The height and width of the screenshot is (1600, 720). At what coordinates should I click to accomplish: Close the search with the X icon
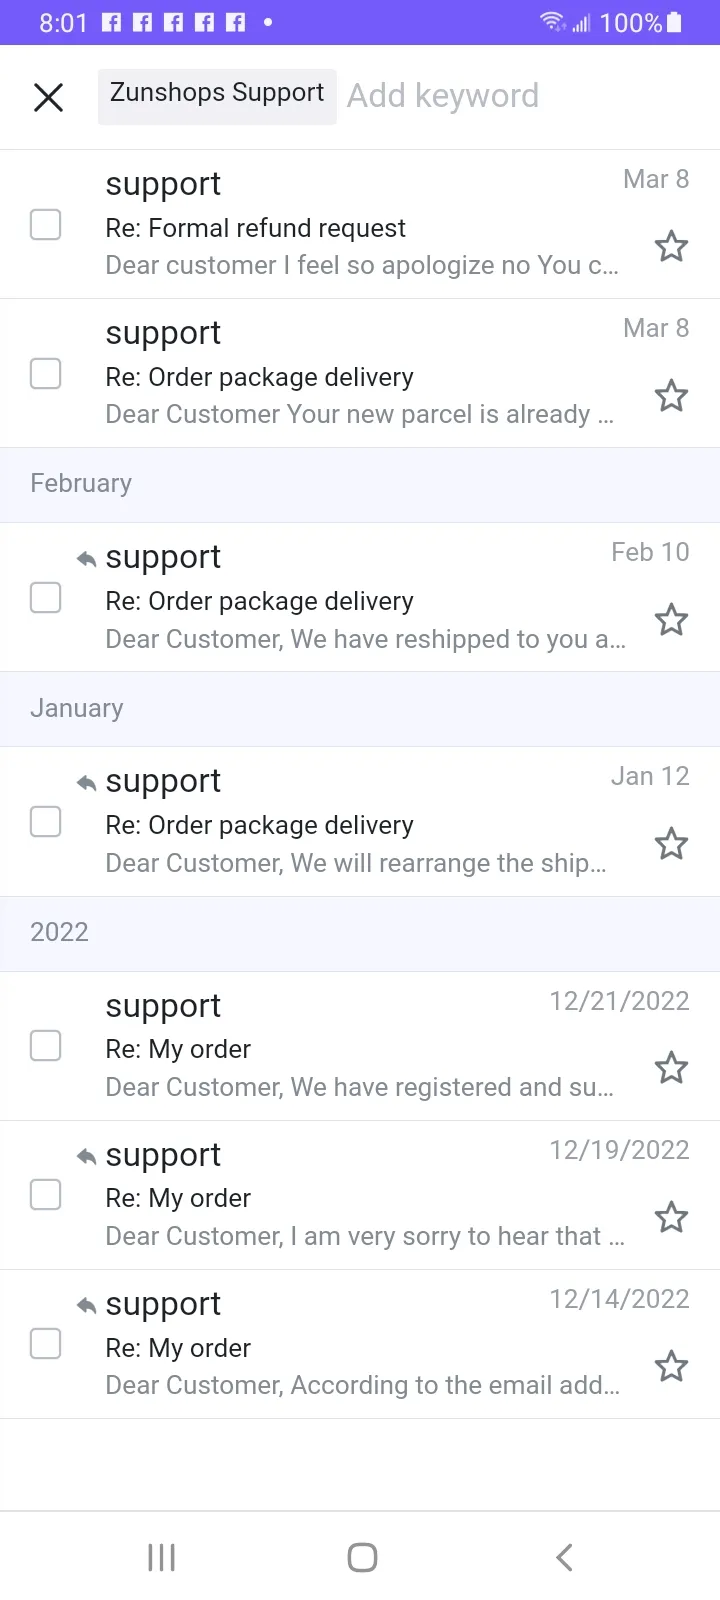click(x=48, y=97)
